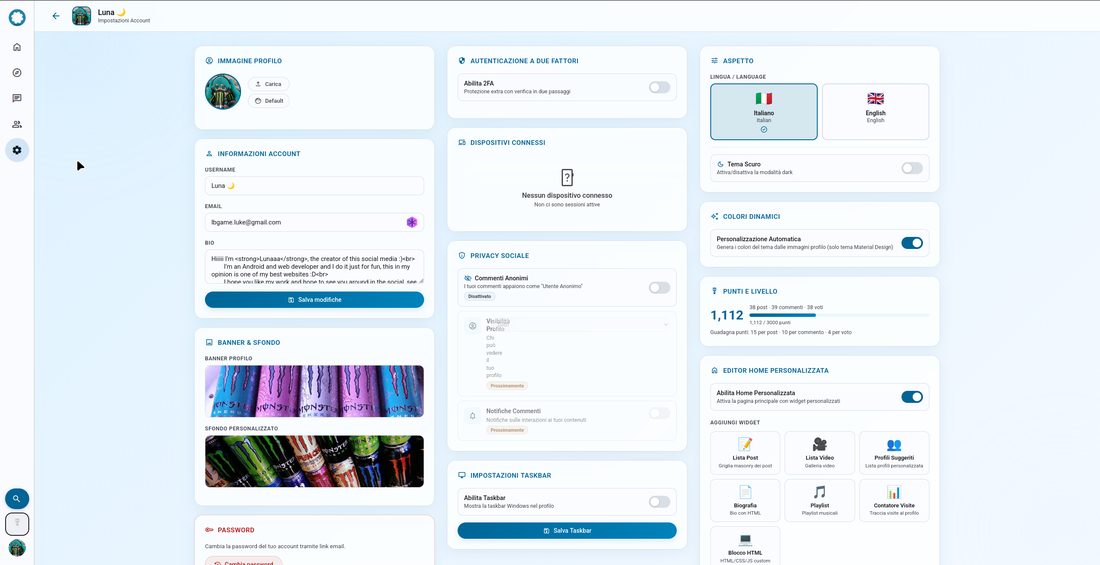Turn off Abilita Home Personalizzata

(x=912, y=397)
